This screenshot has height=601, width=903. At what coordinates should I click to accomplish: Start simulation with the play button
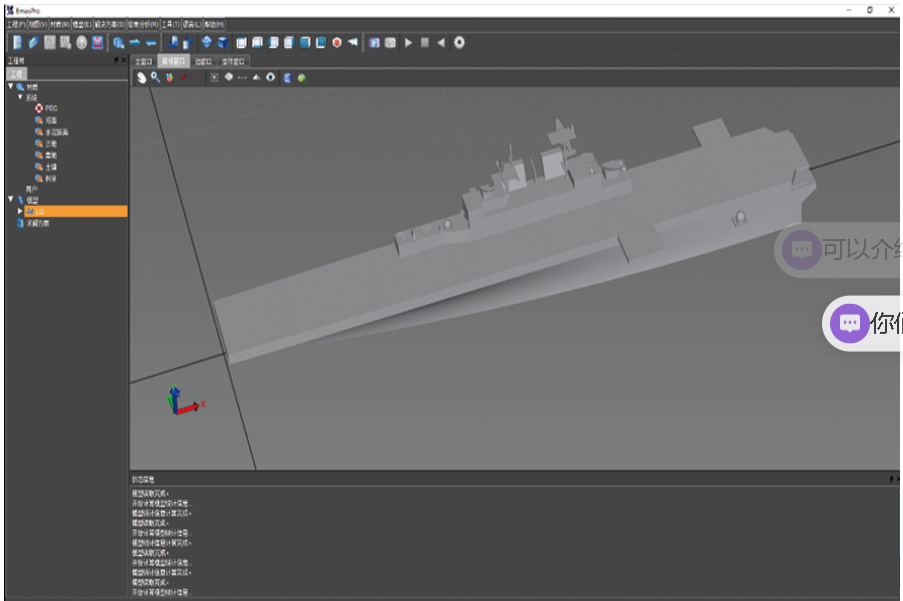[x=408, y=43]
